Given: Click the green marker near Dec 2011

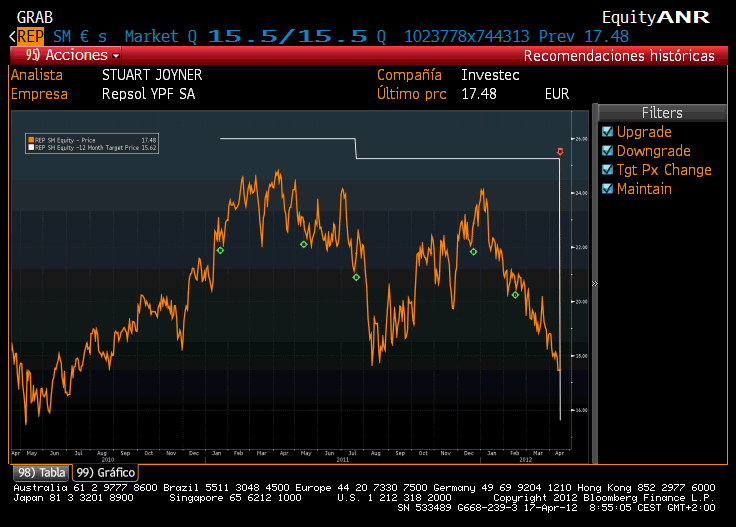Looking at the screenshot, I should point(474,252).
